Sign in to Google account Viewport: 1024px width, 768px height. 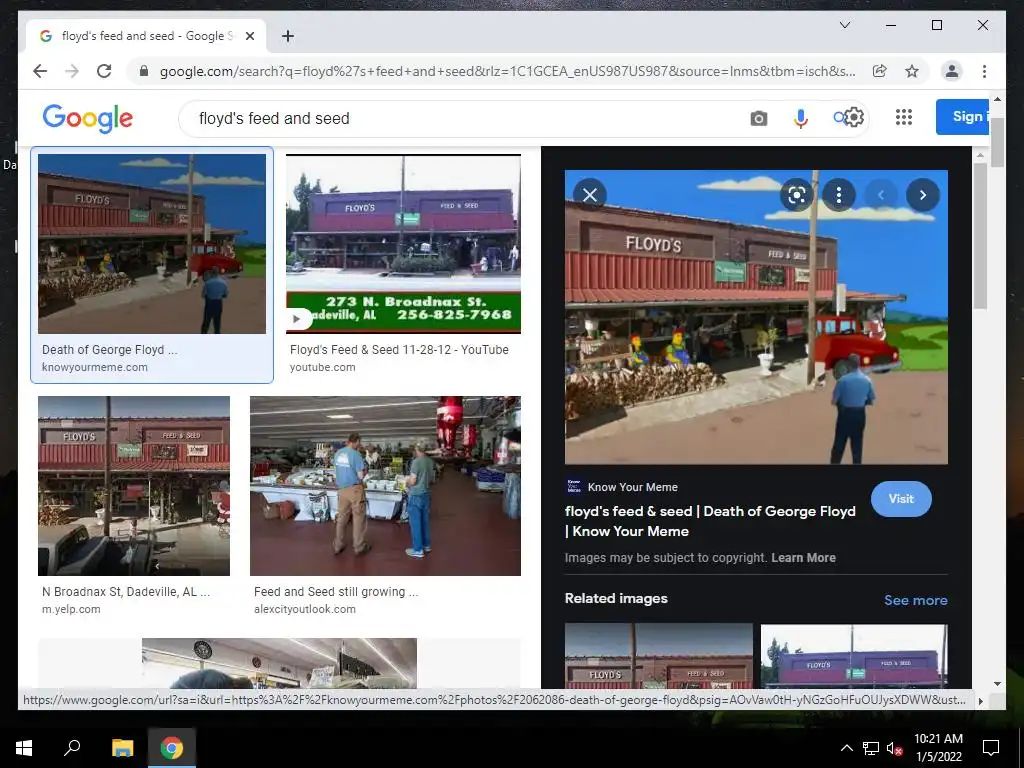(x=963, y=117)
